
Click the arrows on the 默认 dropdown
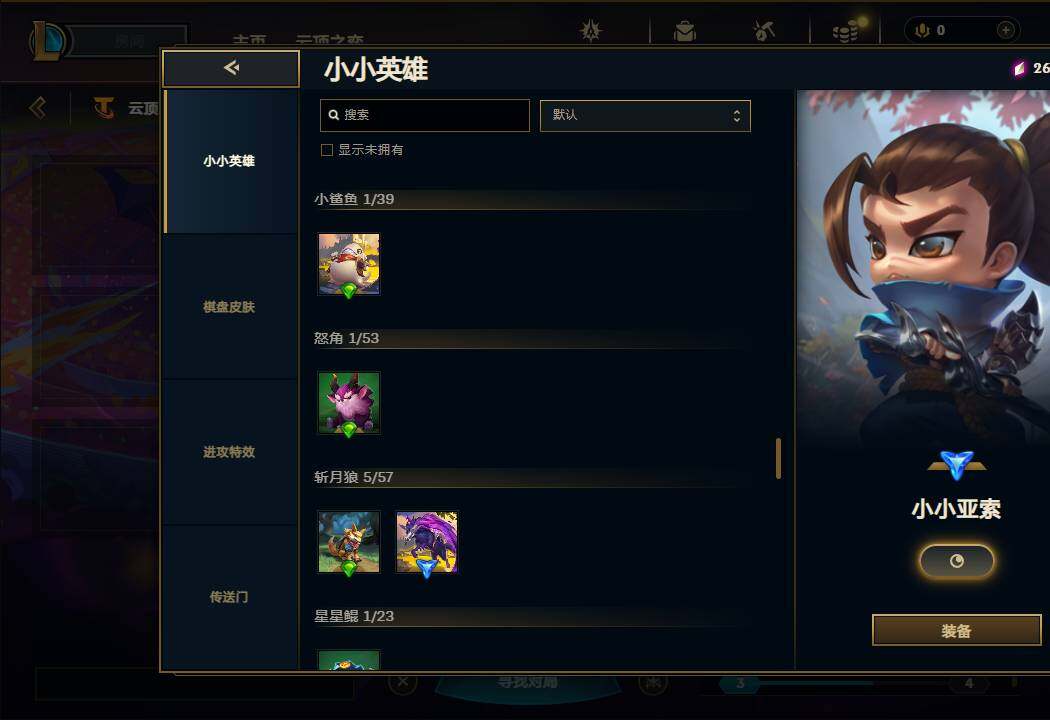pyautogui.click(x=737, y=115)
